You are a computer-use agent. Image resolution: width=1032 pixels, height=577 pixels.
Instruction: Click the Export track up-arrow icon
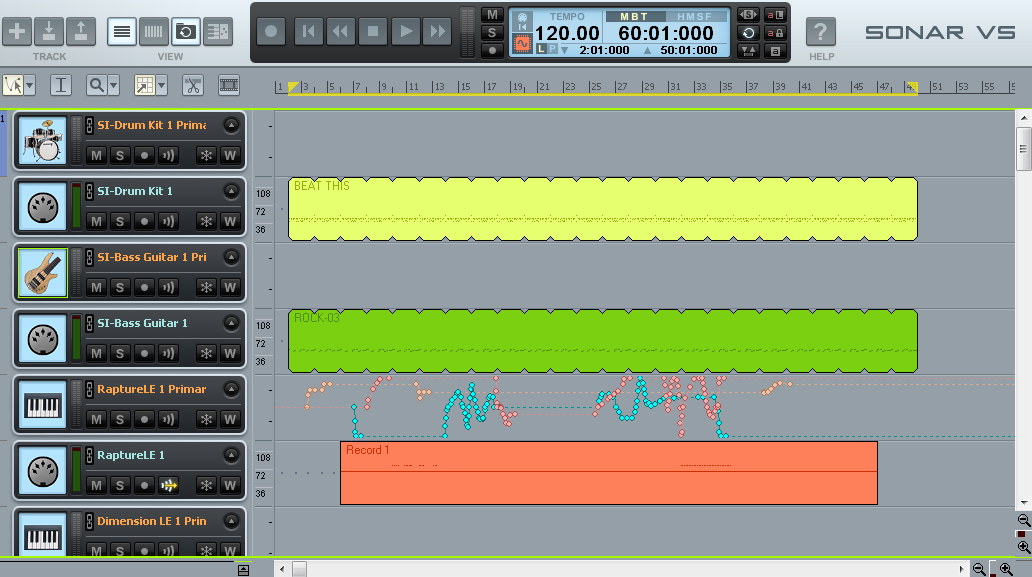[x=80, y=32]
